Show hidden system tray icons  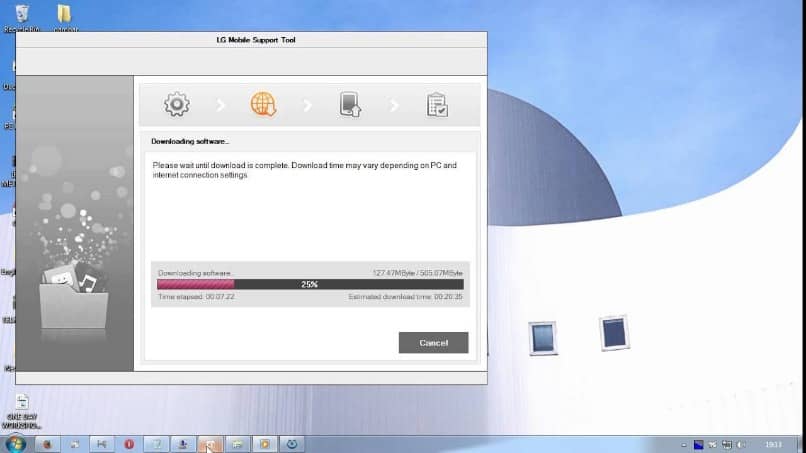pos(684,445)
